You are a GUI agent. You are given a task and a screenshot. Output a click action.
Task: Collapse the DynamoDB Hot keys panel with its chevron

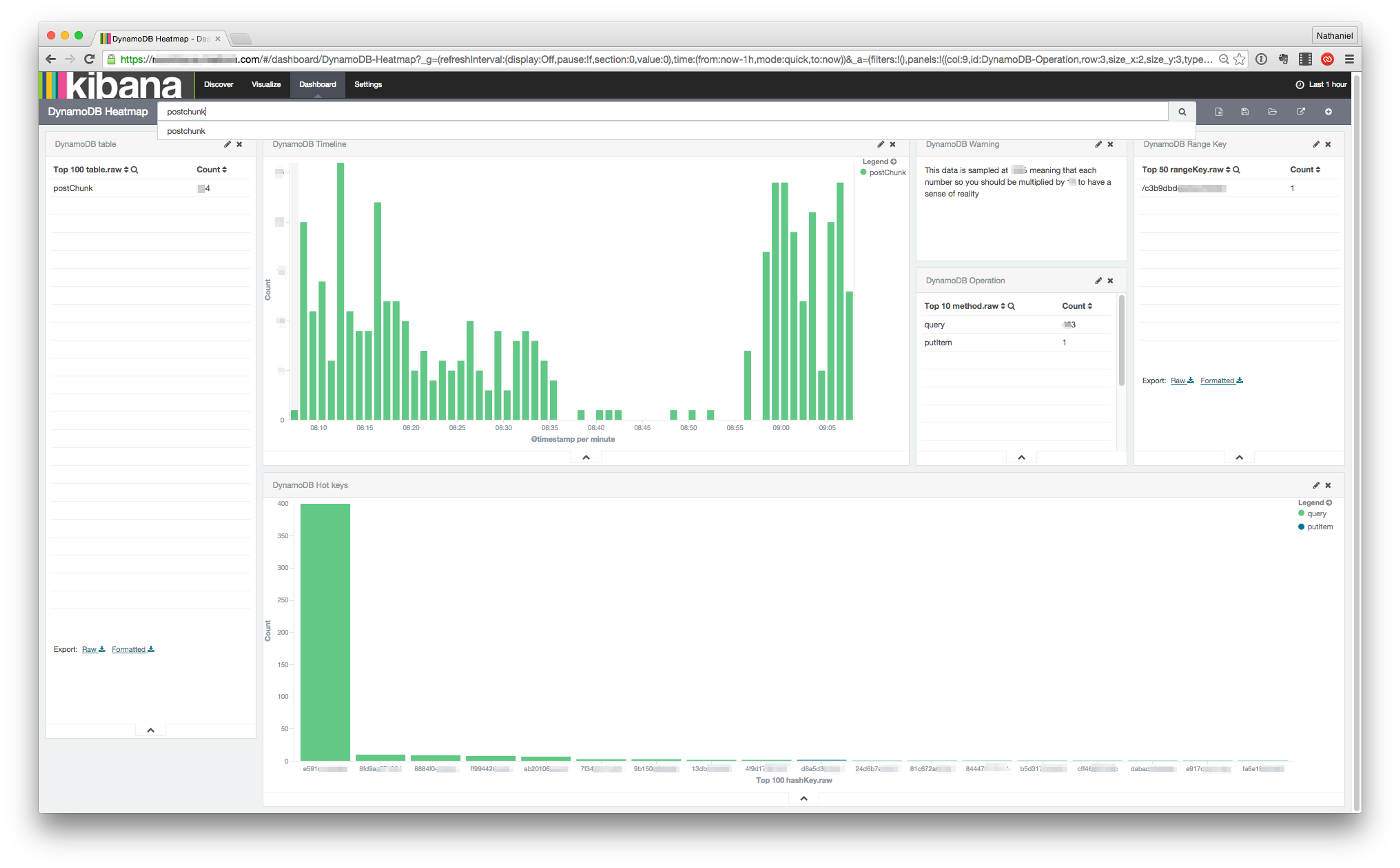click(802, 797)
